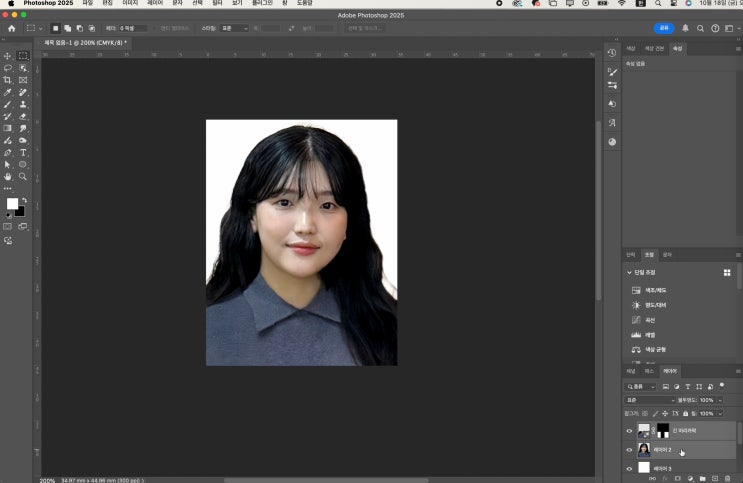
Task: Select the Horizontal Type tool
Action: click(23, 152)
